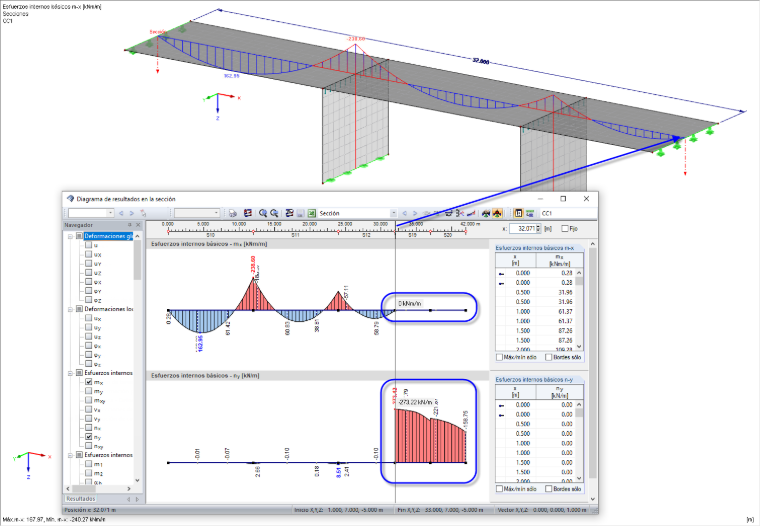
Task: Enable the vx checkbox in navigator
Action: click(x=89, y=410)
